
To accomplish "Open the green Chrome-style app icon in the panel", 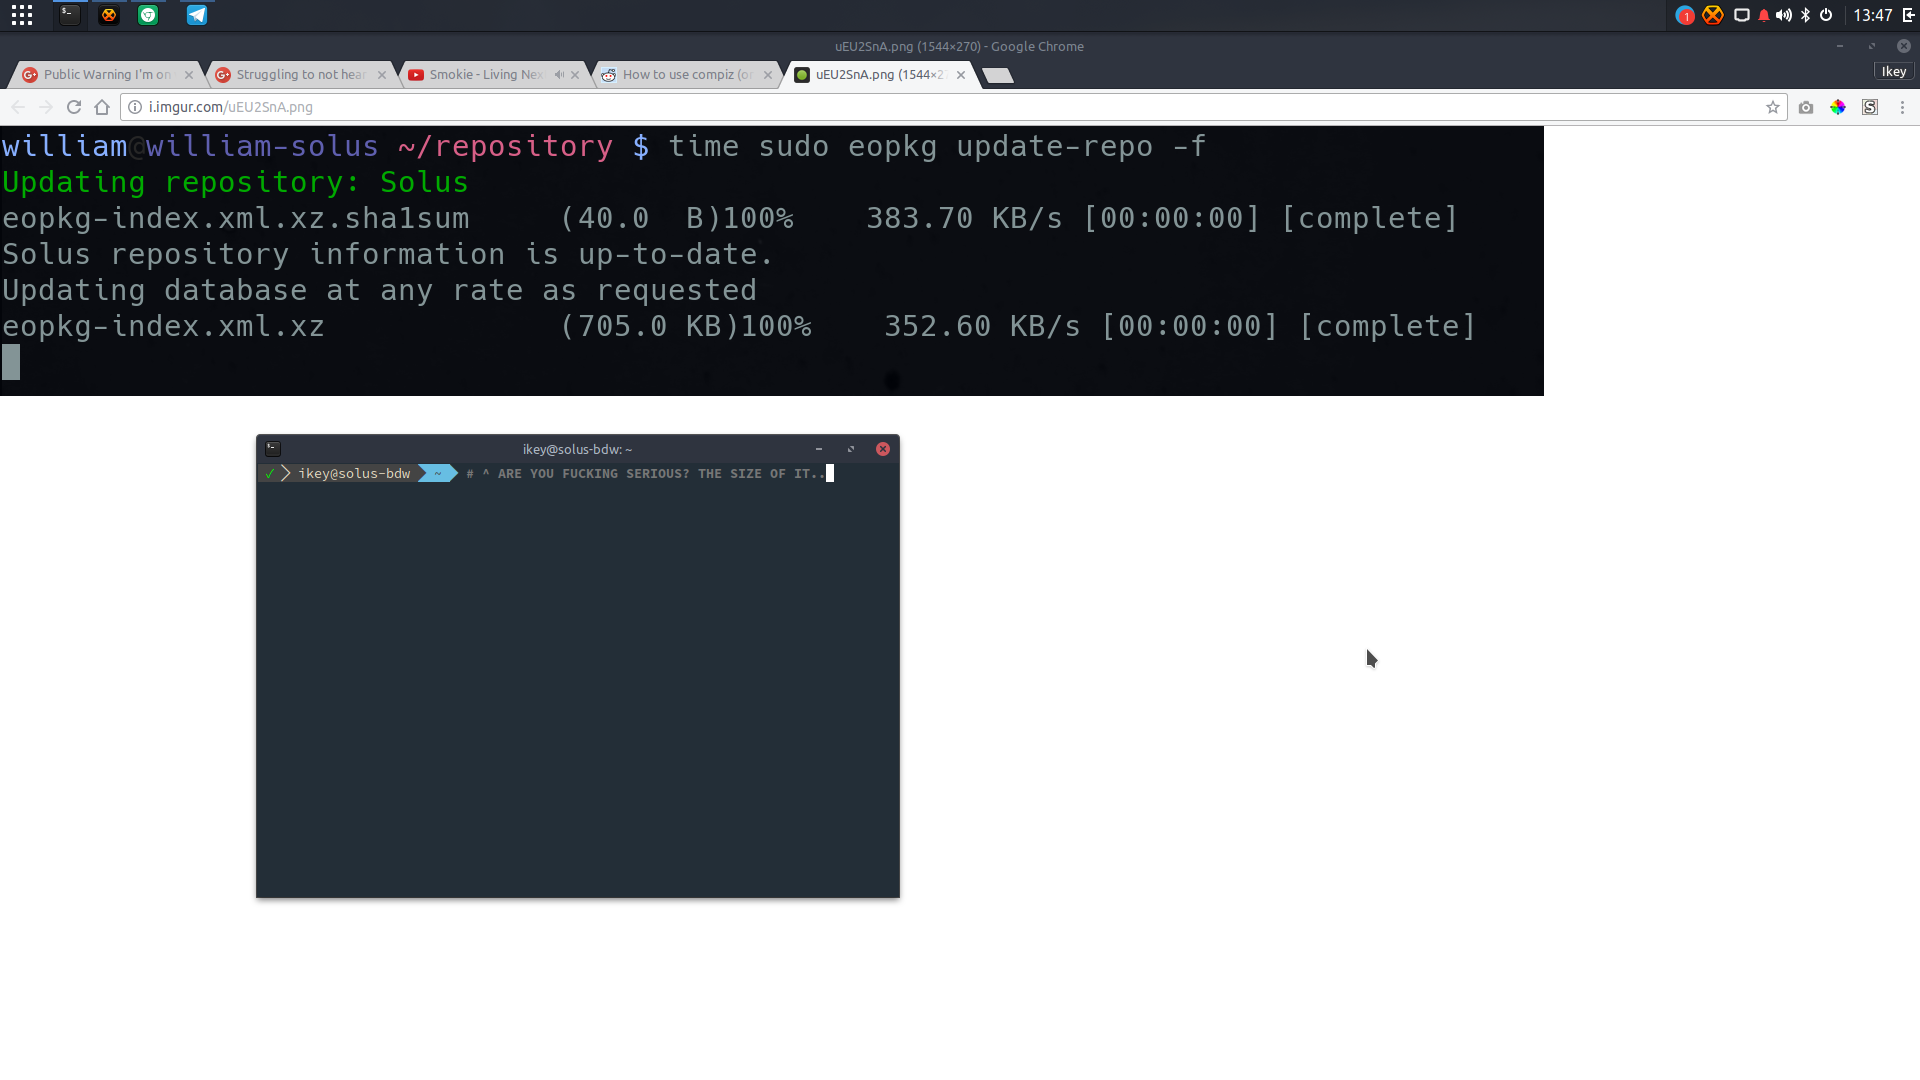I will click(x=148, y=15).
